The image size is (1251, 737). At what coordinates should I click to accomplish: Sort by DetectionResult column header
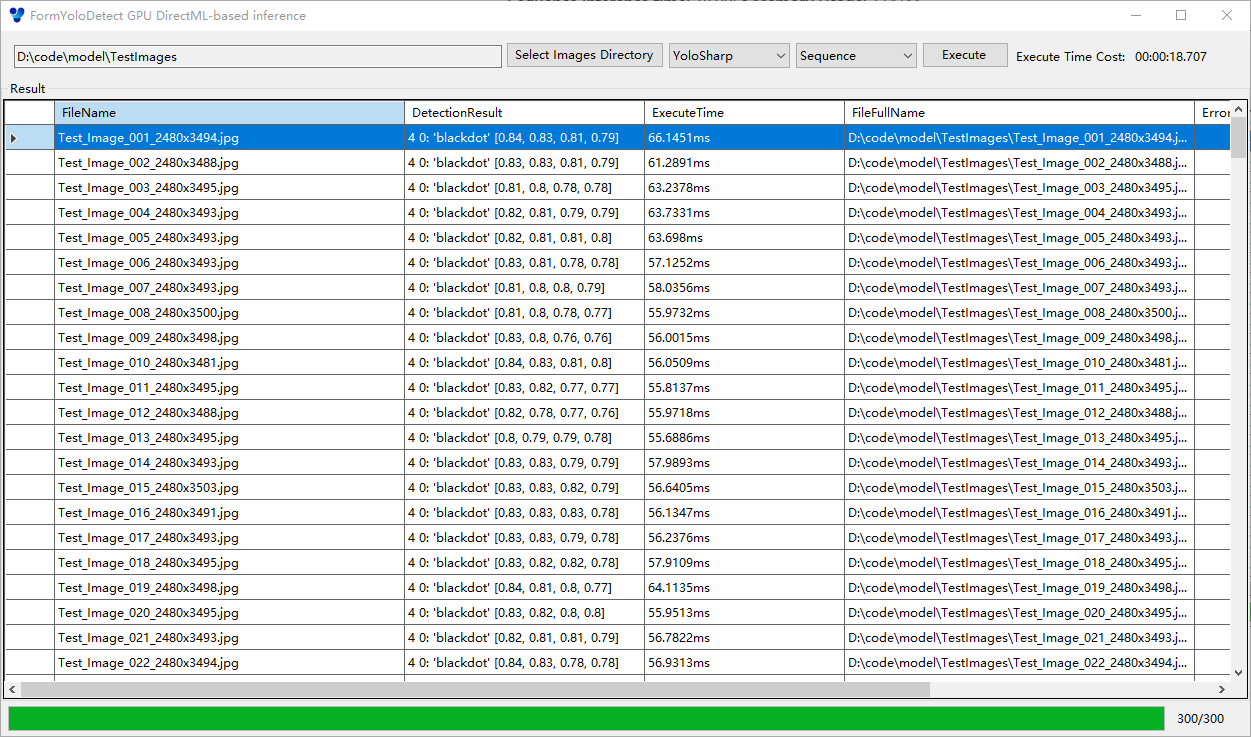click(x=524, y=113)
